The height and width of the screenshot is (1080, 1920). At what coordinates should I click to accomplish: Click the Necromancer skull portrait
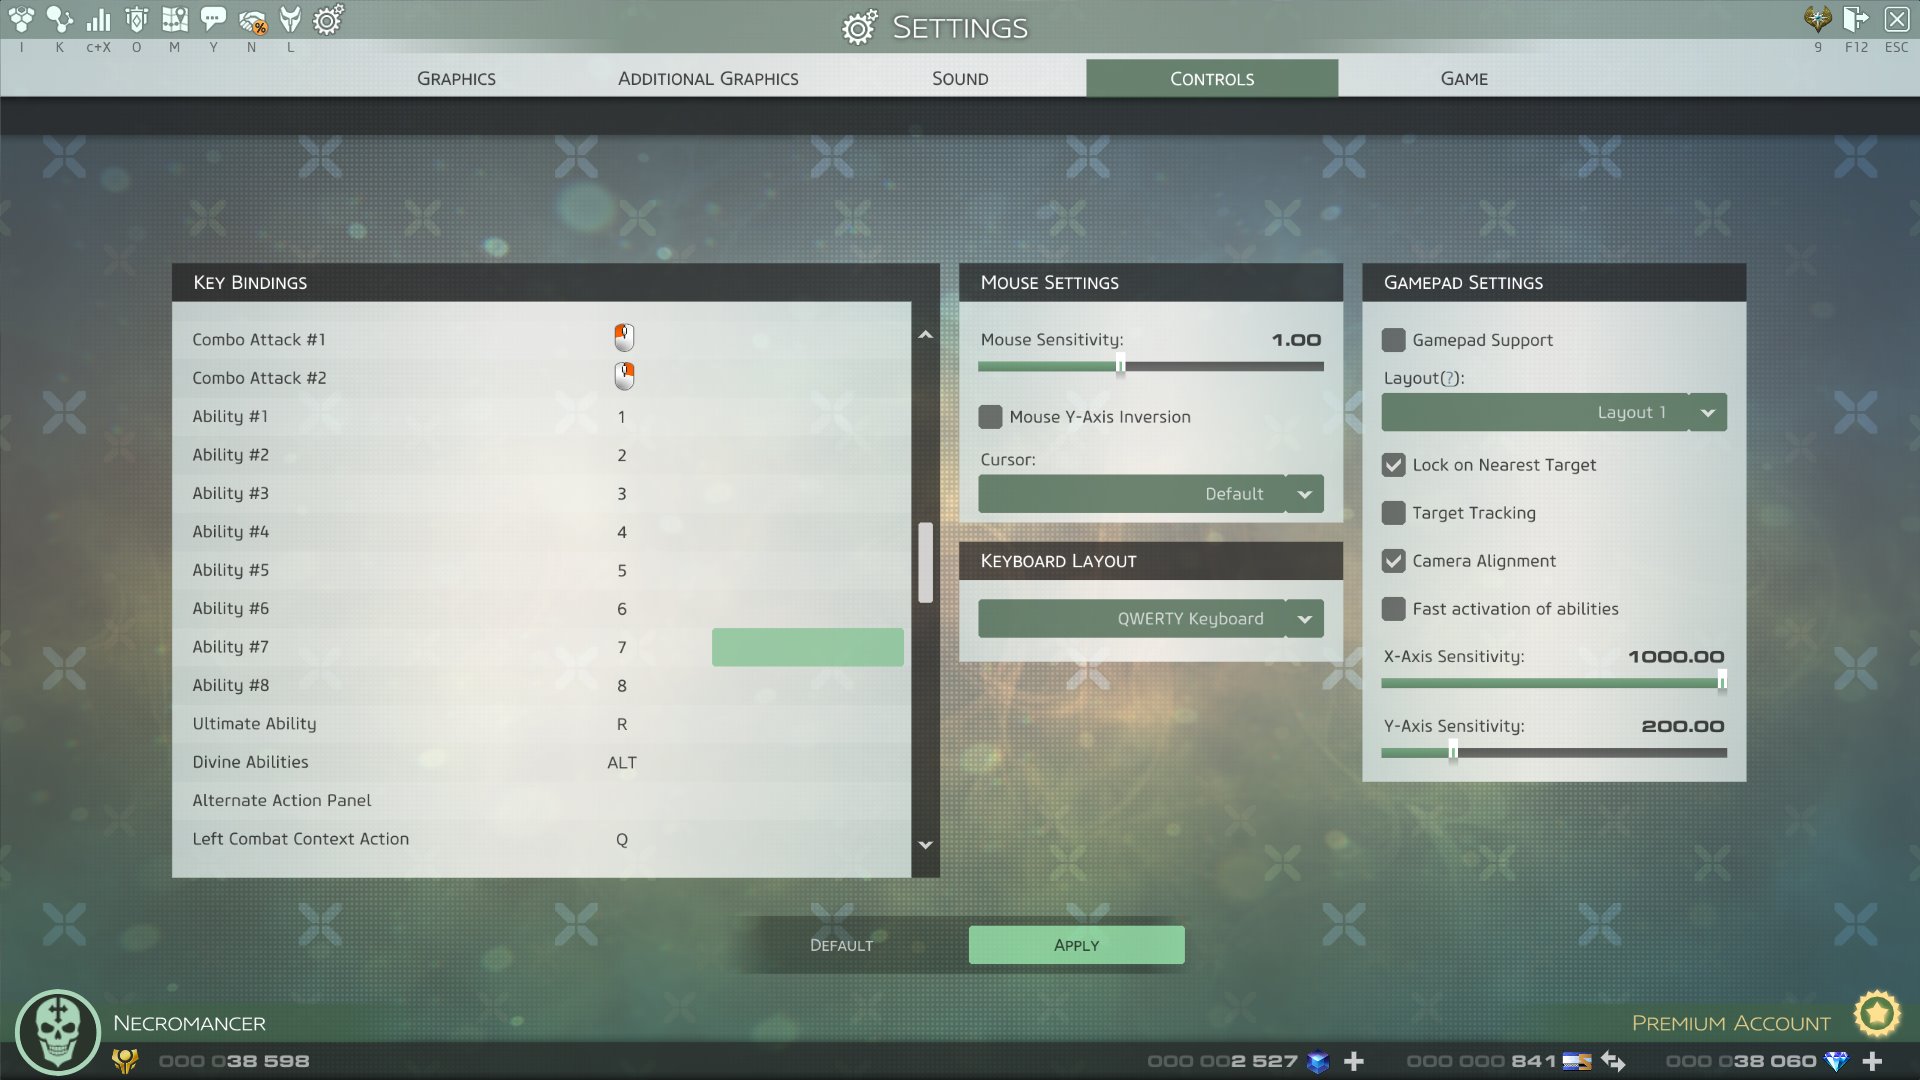point(58,1032)
